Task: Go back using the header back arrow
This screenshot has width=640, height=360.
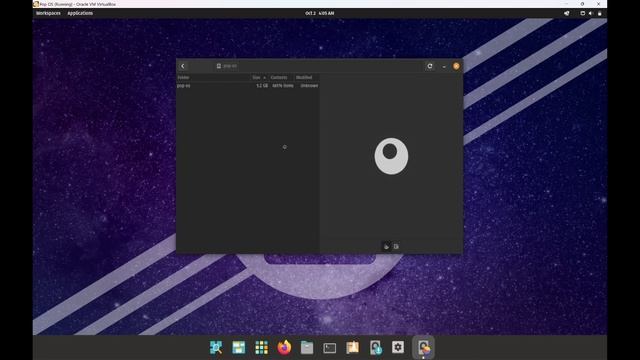Action: [x=182, y=66]
